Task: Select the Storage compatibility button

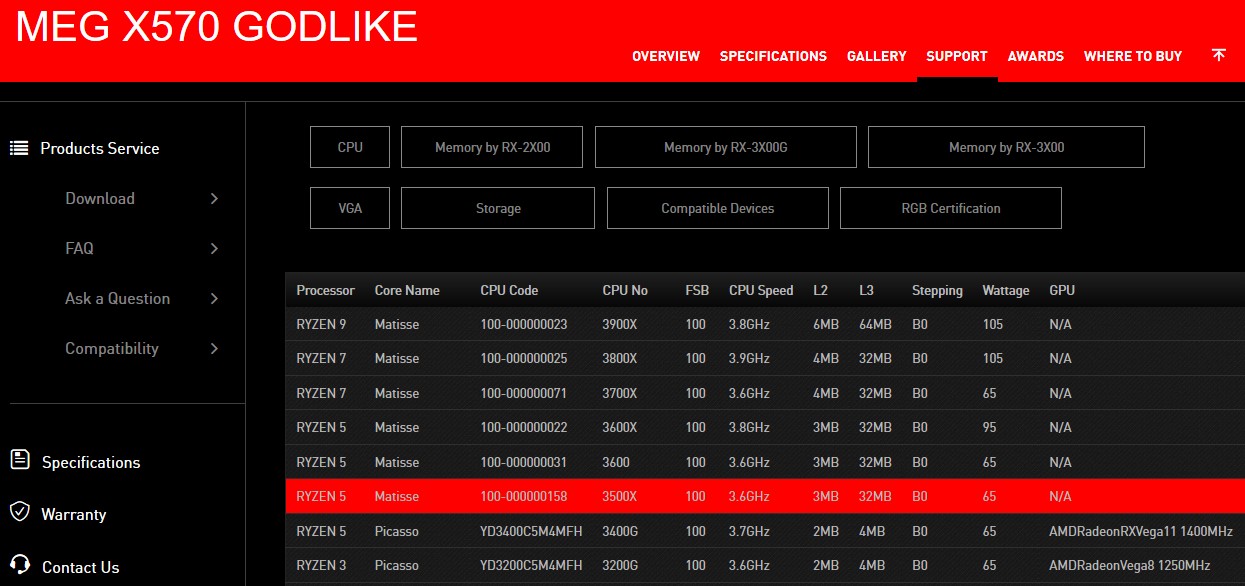Action: click(498, 208)
